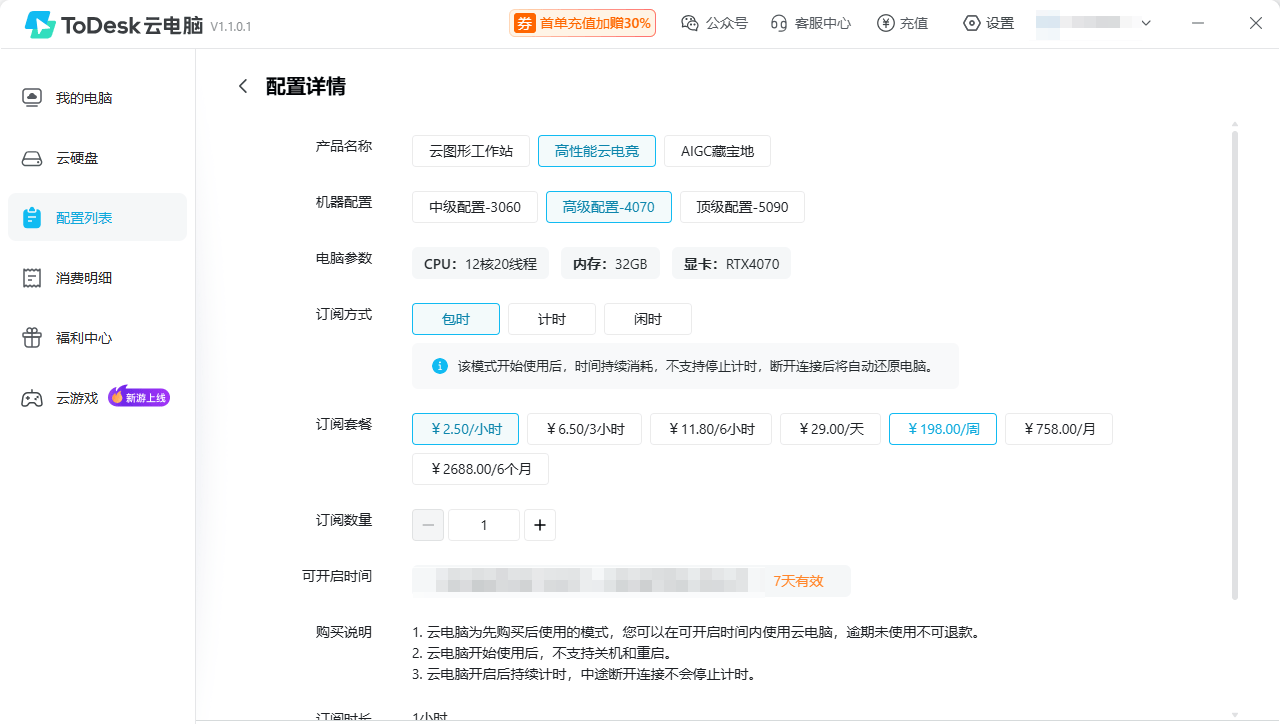Screen dimensions: 1280x724
Task: Click the 云游戏 gamepad icon
Action: (x=32, y=398)
